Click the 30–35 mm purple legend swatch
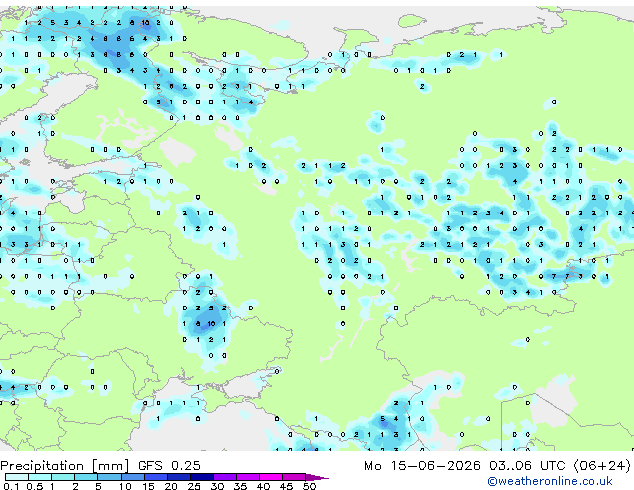The image size is (634, 490). 224,477
